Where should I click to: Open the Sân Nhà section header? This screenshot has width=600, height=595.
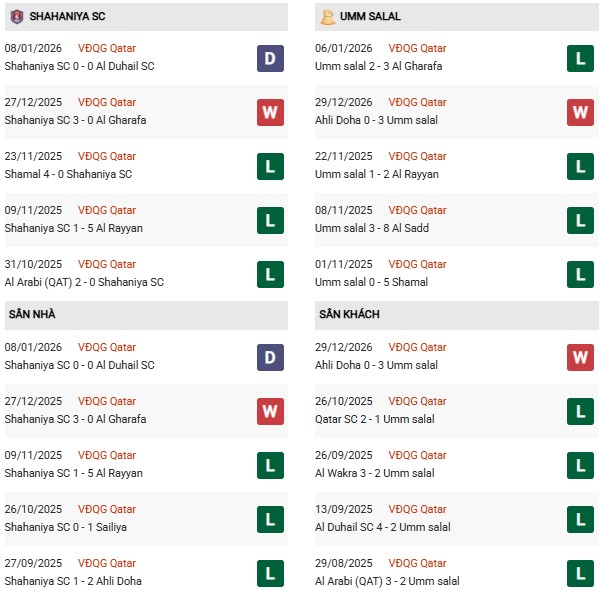point(30,314)
